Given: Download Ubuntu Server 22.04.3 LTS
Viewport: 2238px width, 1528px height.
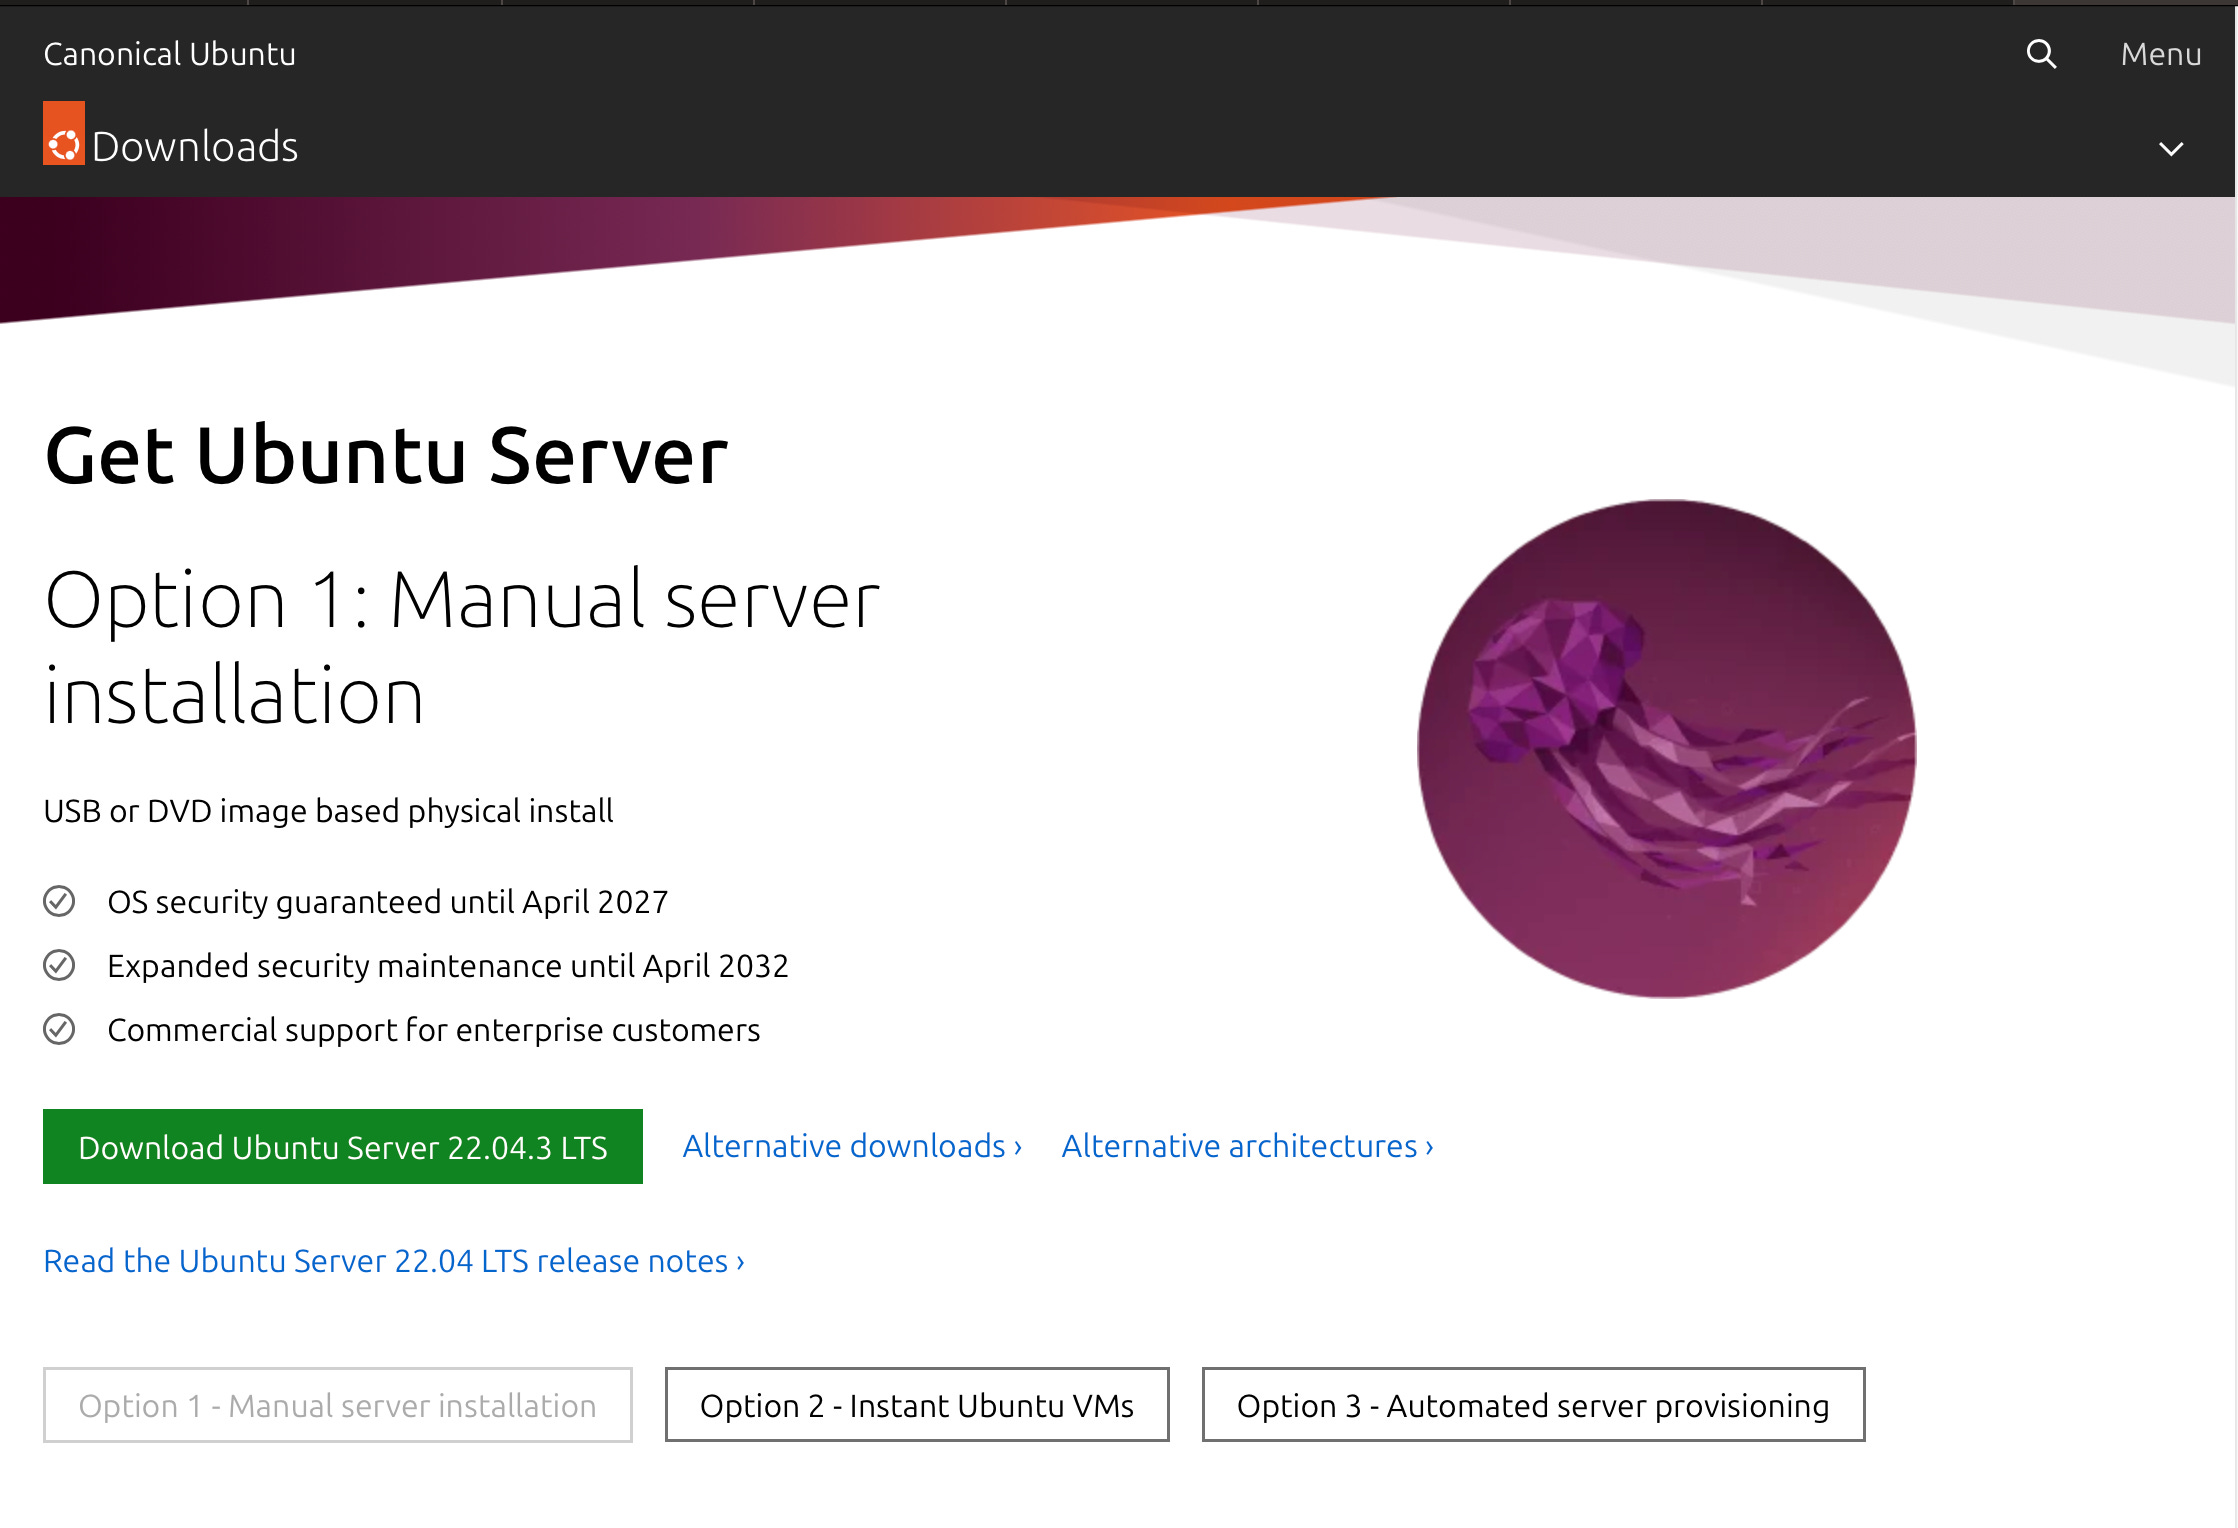Looking at the screenshot, I should pos(343,1147).
